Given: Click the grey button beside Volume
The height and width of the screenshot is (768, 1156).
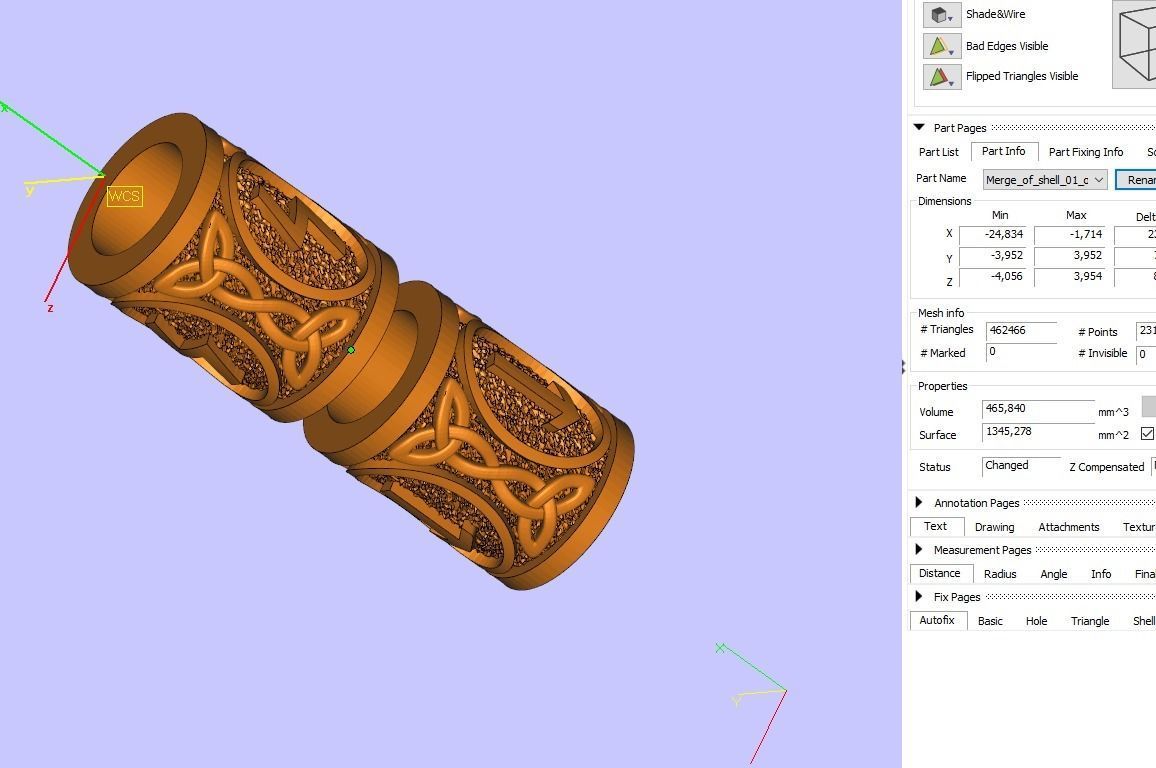Looking at the screenshot, I should point(1149,406).
